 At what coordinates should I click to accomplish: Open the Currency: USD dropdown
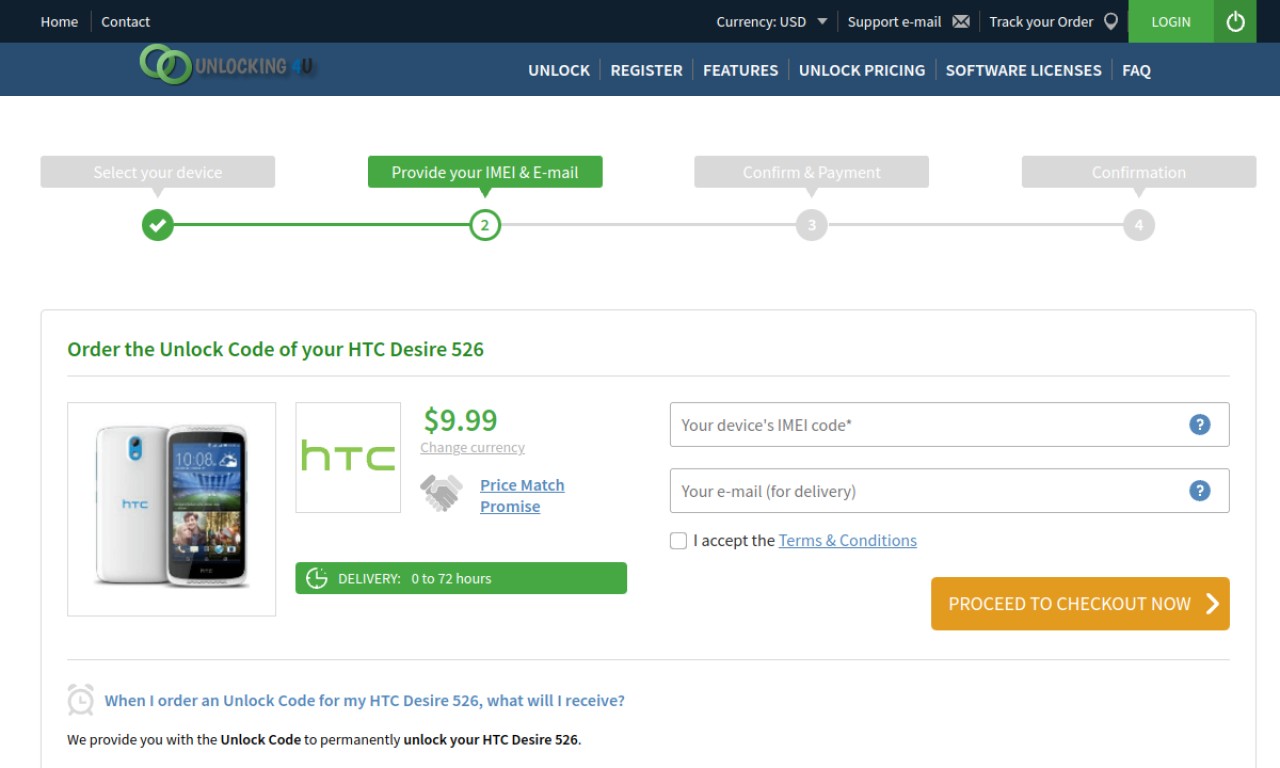pyautogui.click(x=772, y=21)
